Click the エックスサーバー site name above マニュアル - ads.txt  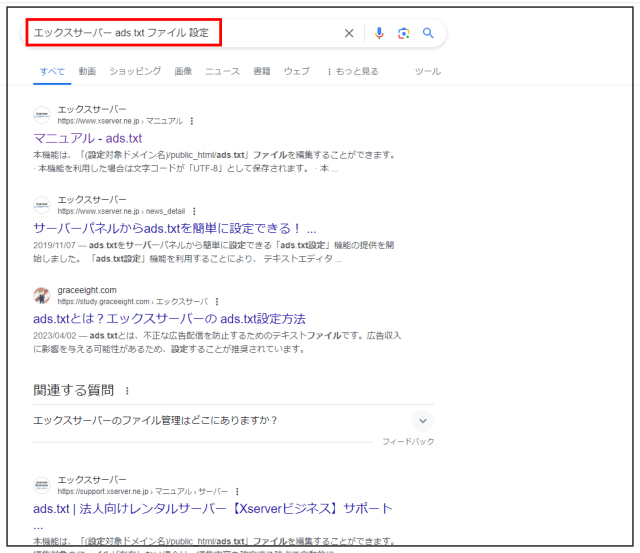92,109
